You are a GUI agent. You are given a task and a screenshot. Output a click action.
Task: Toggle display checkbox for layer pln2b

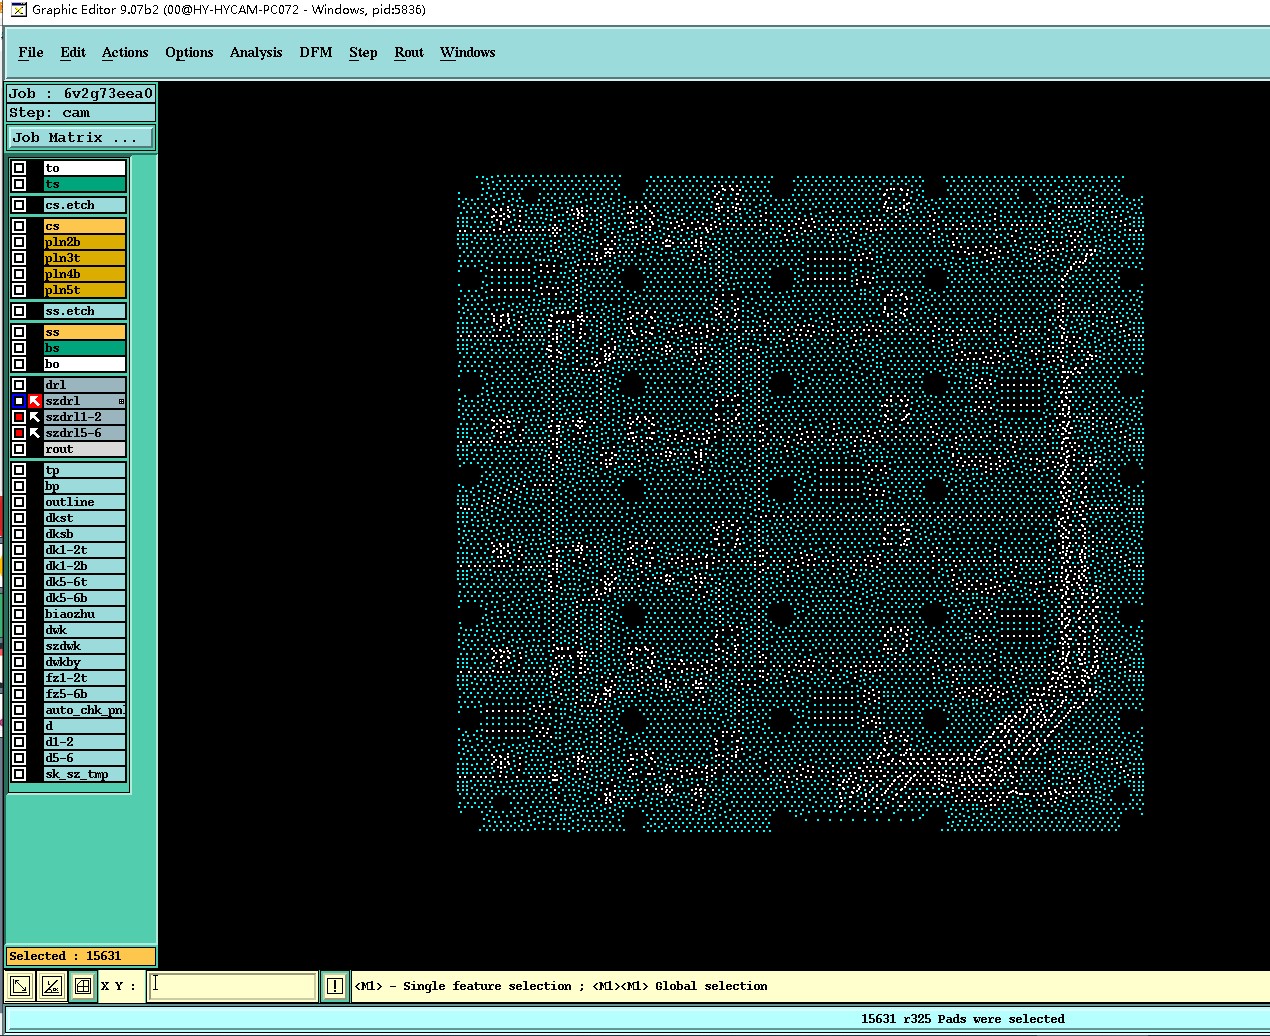pos(19,242)
